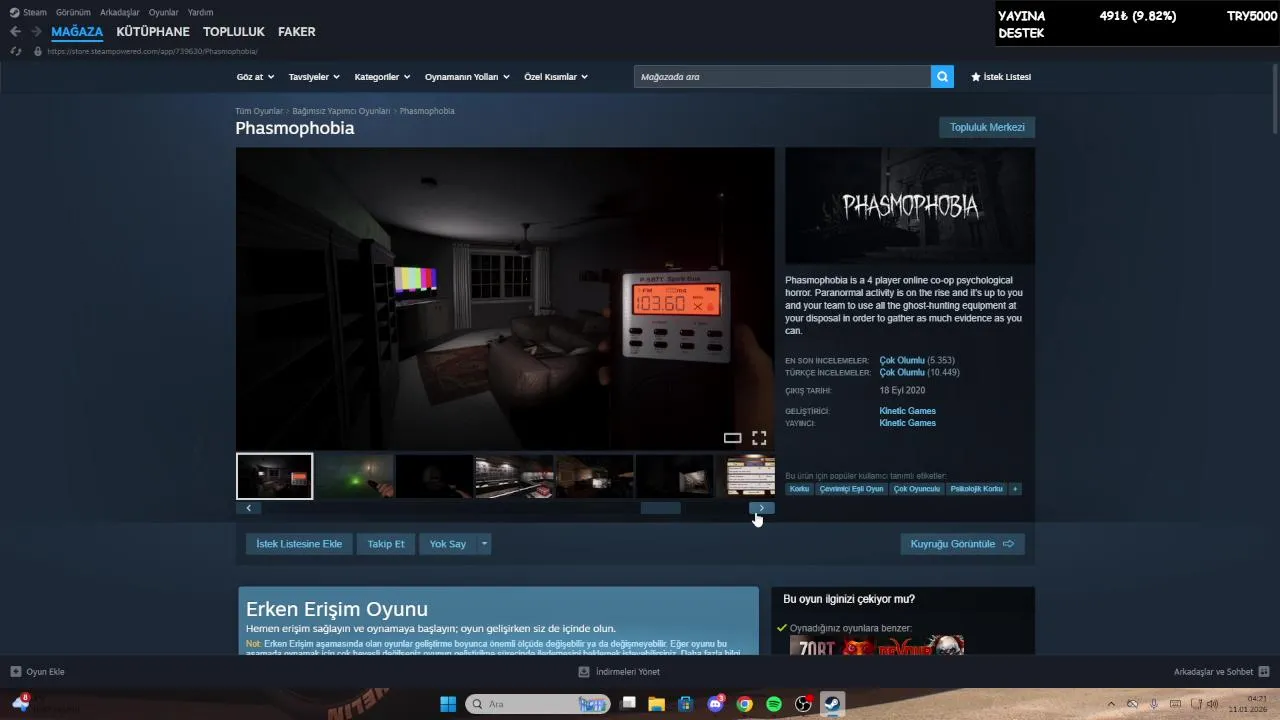Open Microsoft Store from the taskbar

pos(685,704)
